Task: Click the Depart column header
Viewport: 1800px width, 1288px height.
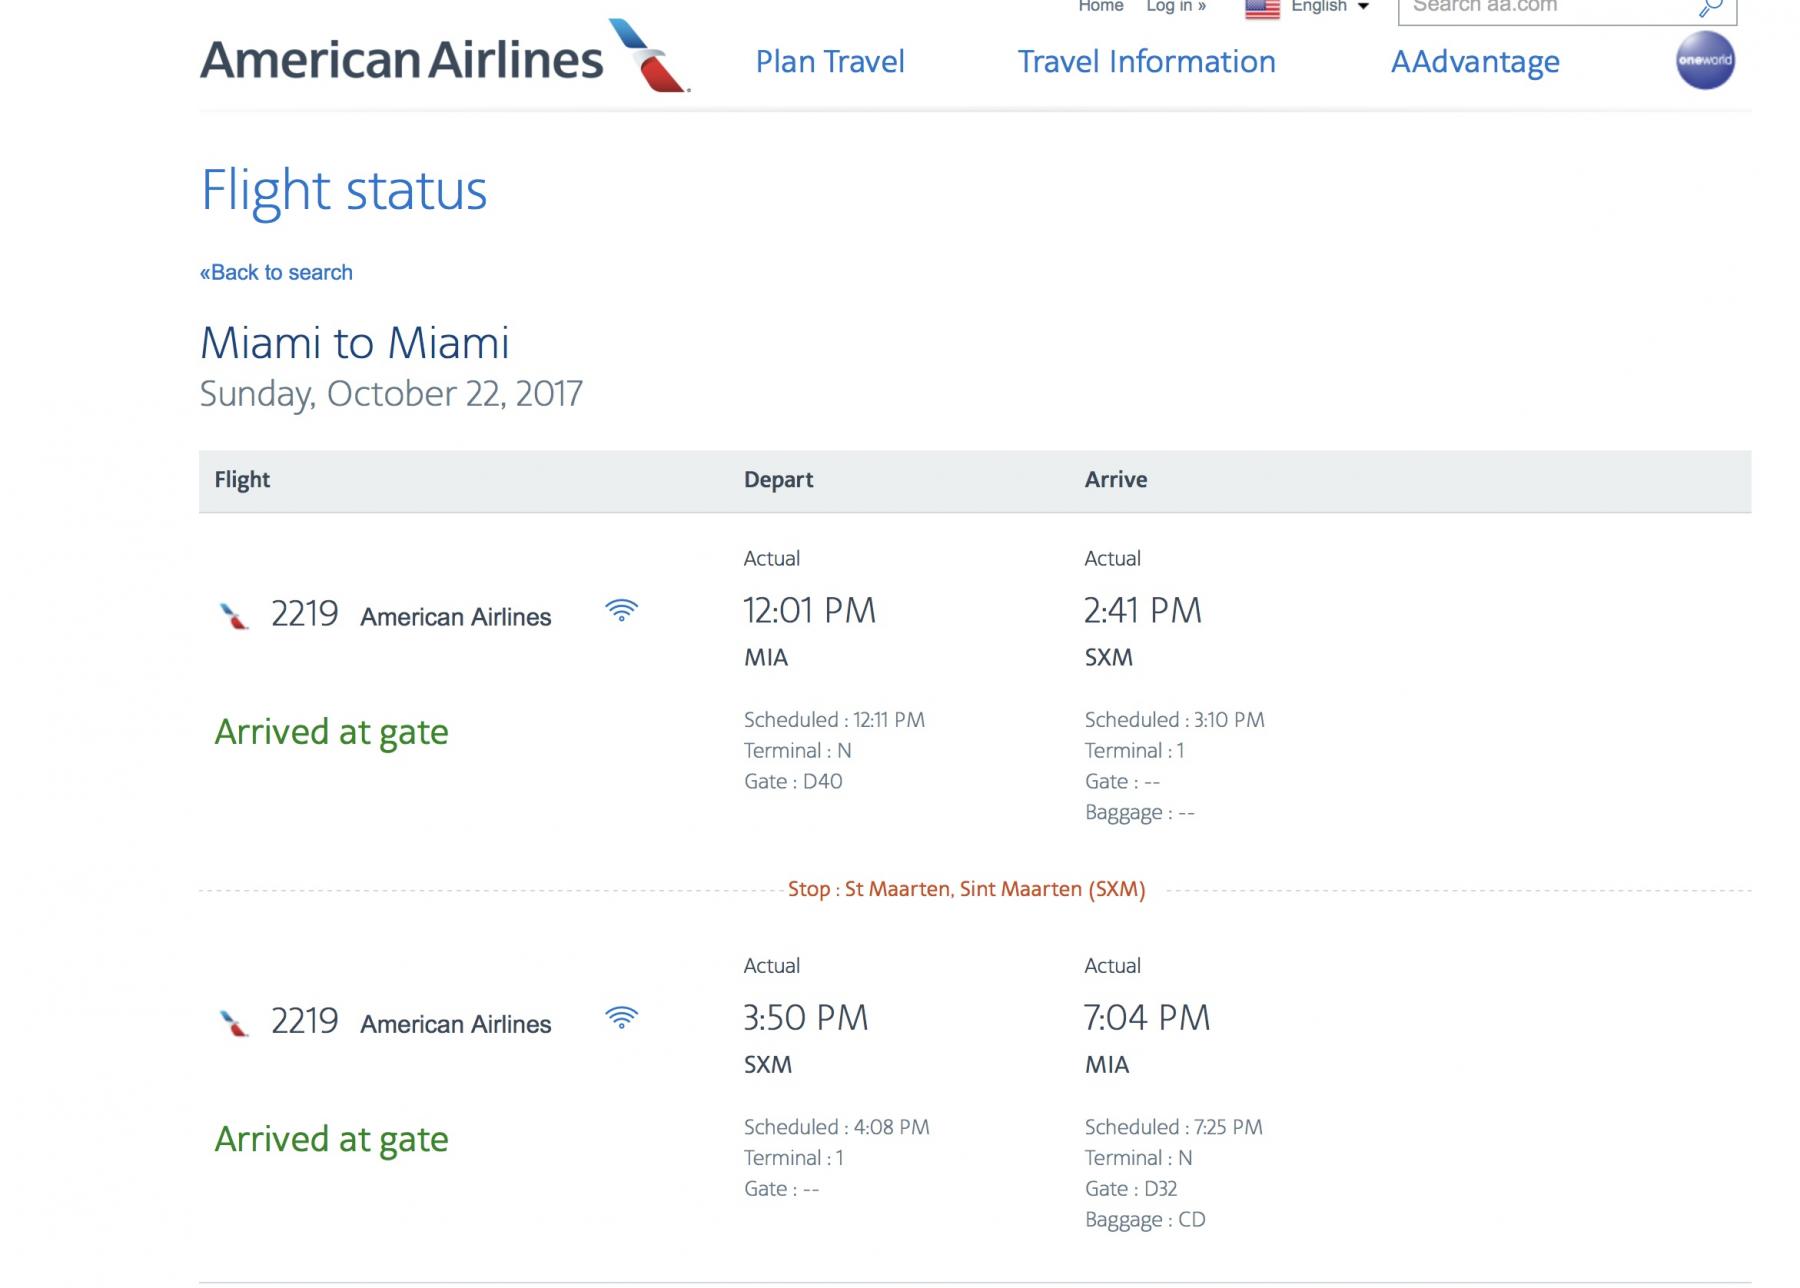Action: (x=778, y=480)
